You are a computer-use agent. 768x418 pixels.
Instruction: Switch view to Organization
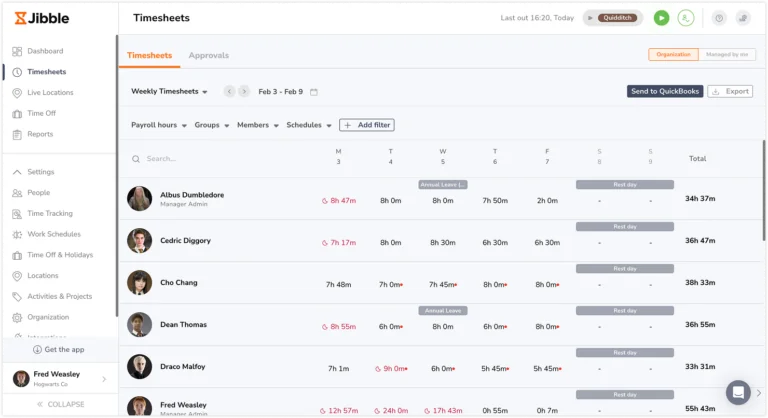click(x=673, y=54)
